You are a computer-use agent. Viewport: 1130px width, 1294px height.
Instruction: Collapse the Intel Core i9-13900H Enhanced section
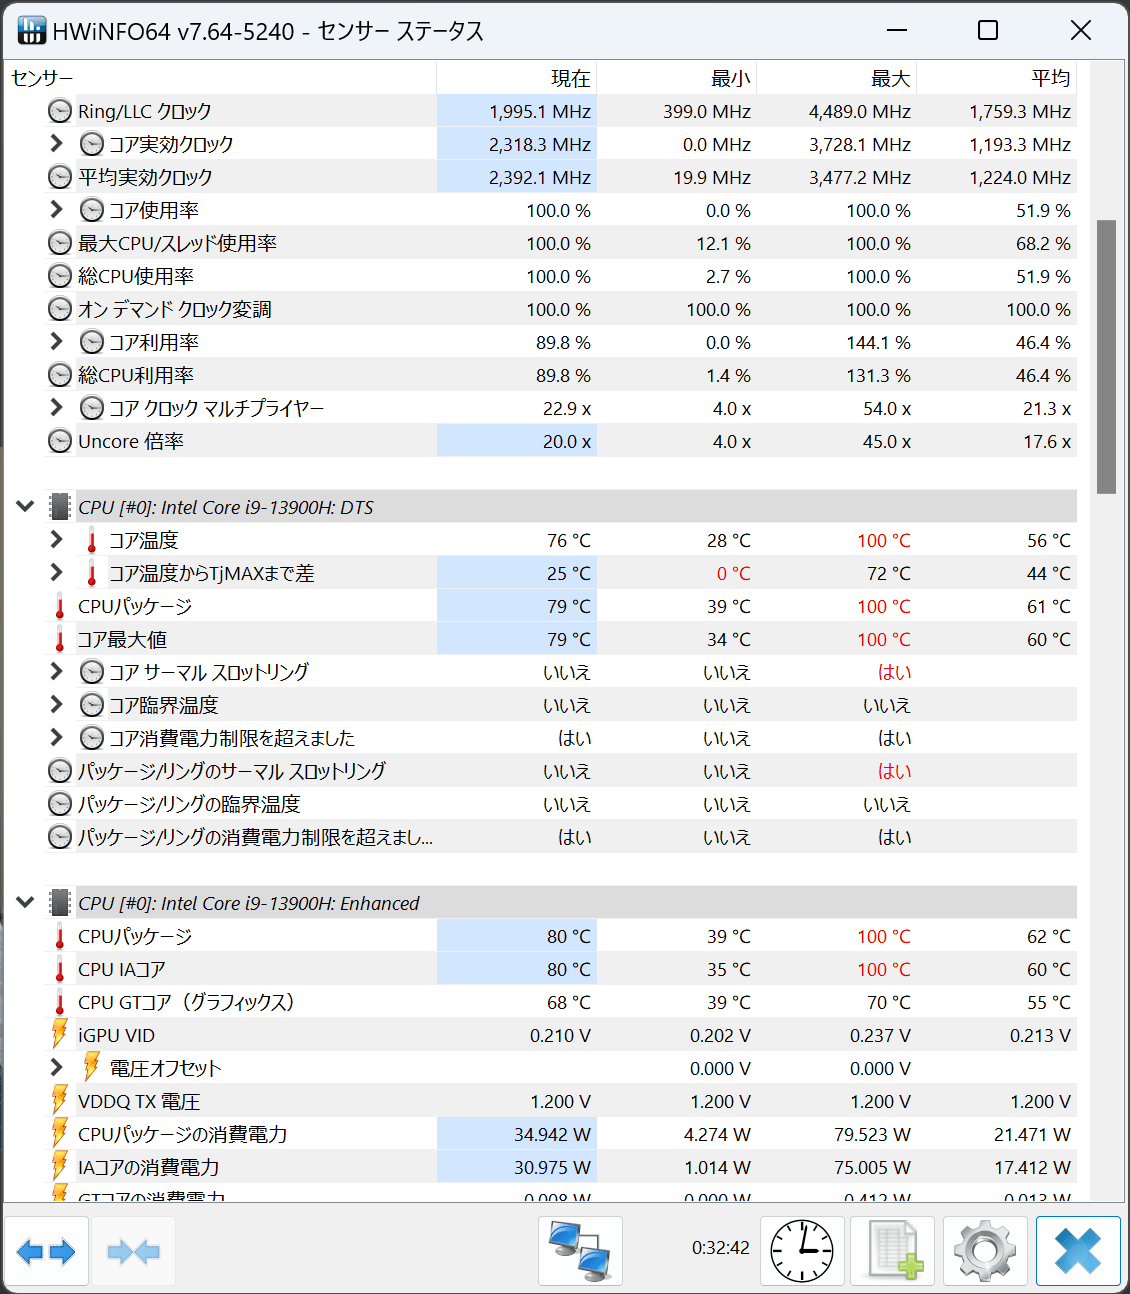coord(25,903)
